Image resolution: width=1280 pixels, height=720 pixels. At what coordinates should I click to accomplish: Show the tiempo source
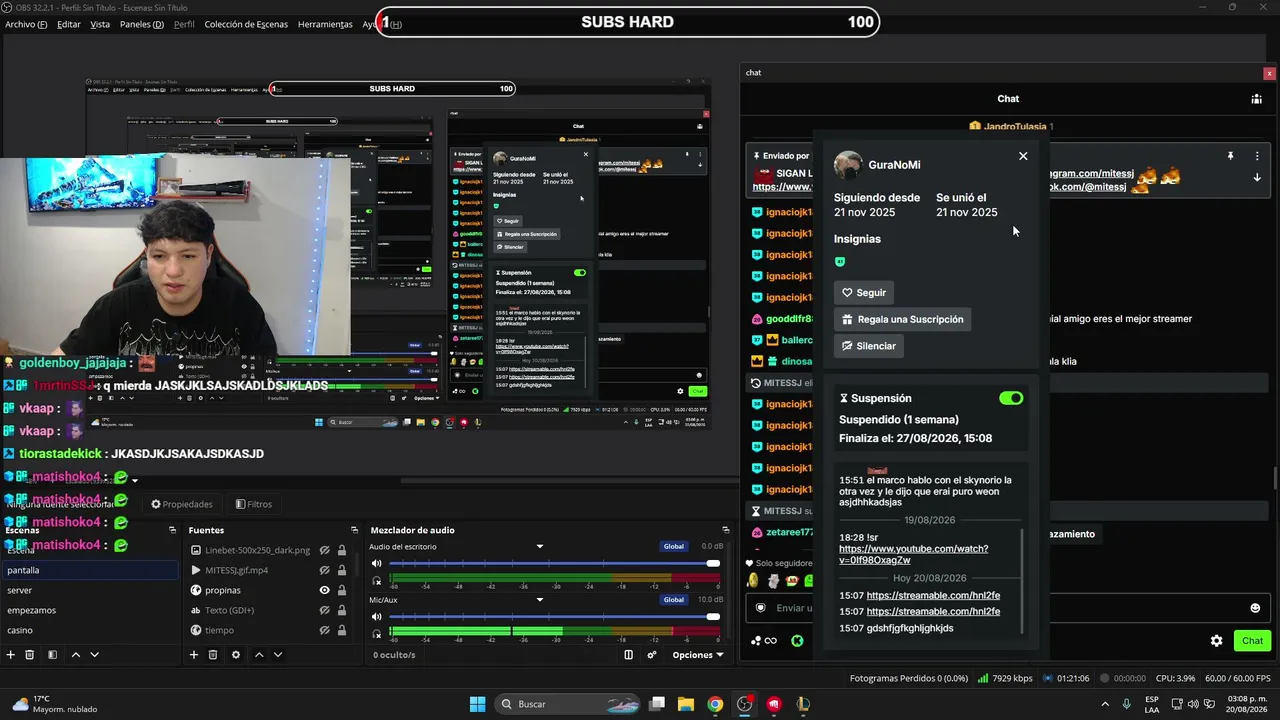coord(324,630)
